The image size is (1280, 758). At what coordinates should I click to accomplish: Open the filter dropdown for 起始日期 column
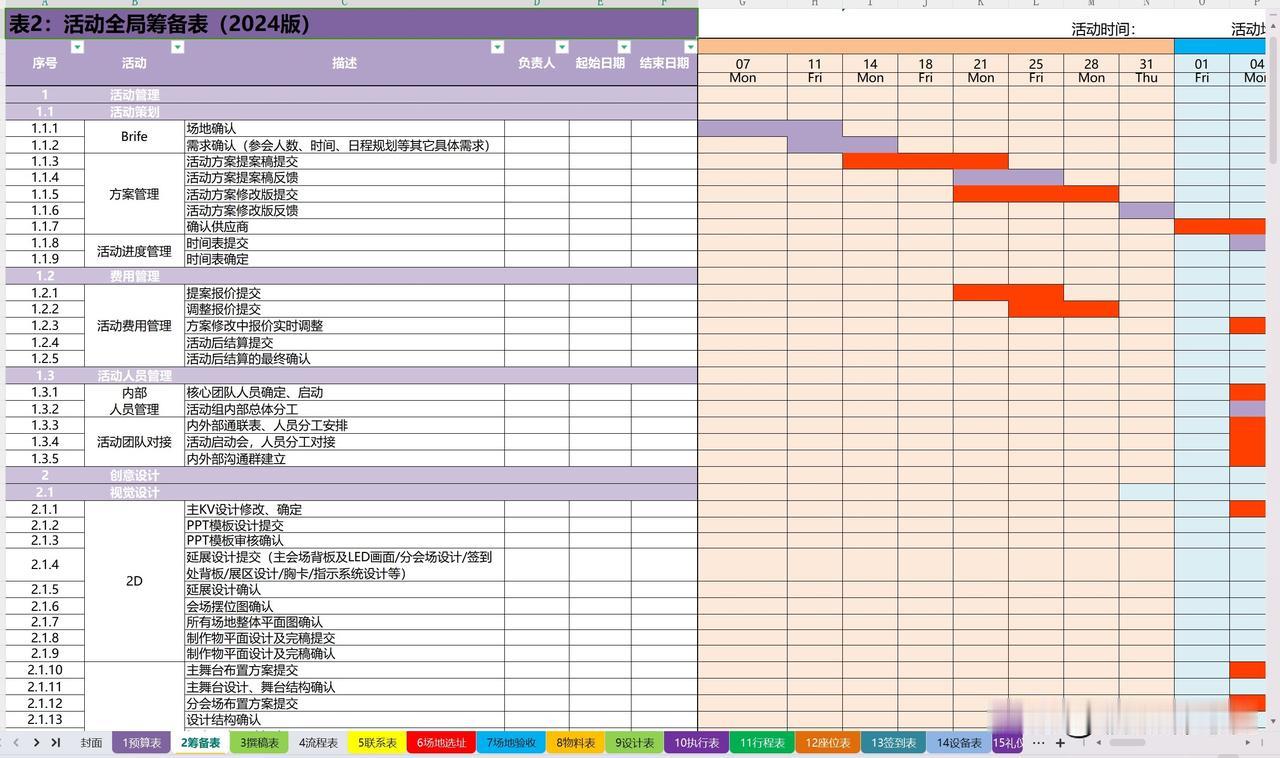point(624,47)
